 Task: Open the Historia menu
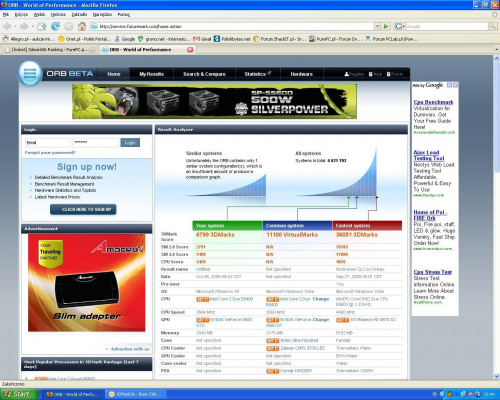pos(58,15)
